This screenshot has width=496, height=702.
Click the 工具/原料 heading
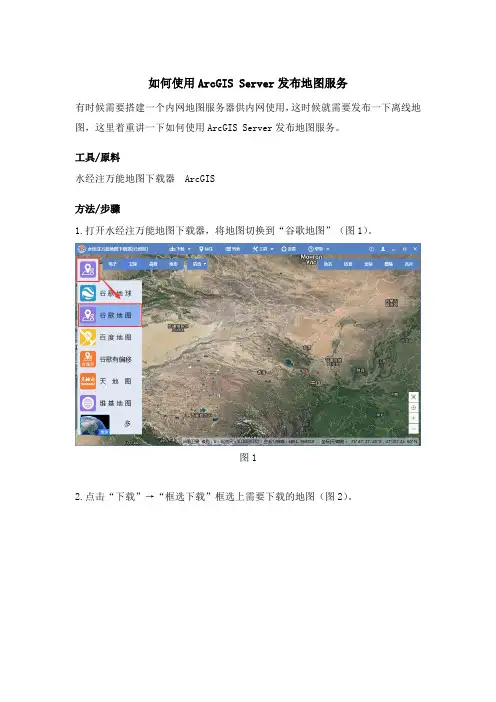click(98, 158)
